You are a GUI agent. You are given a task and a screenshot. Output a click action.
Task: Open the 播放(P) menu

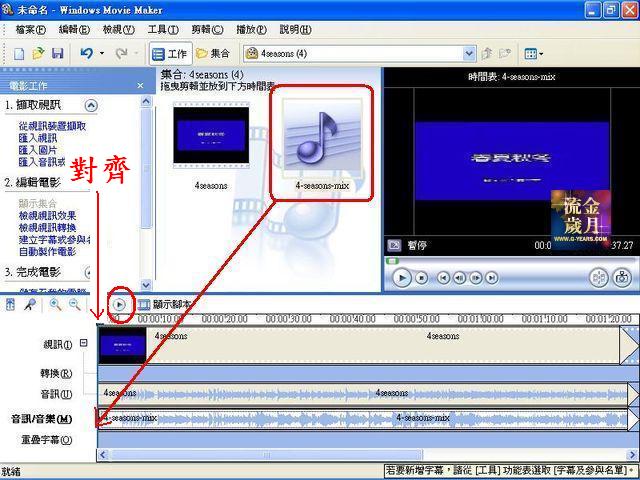(251, 29)
